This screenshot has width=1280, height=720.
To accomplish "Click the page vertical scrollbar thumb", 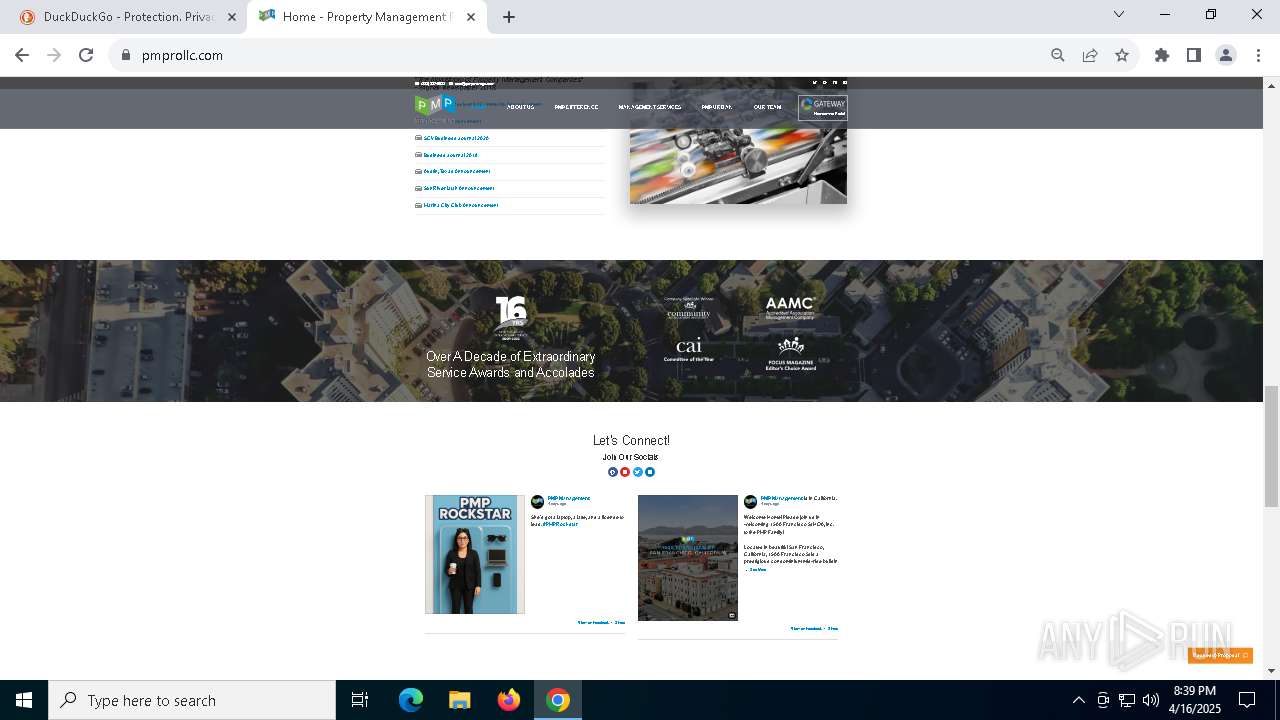I will click(x=1272, y=430).
